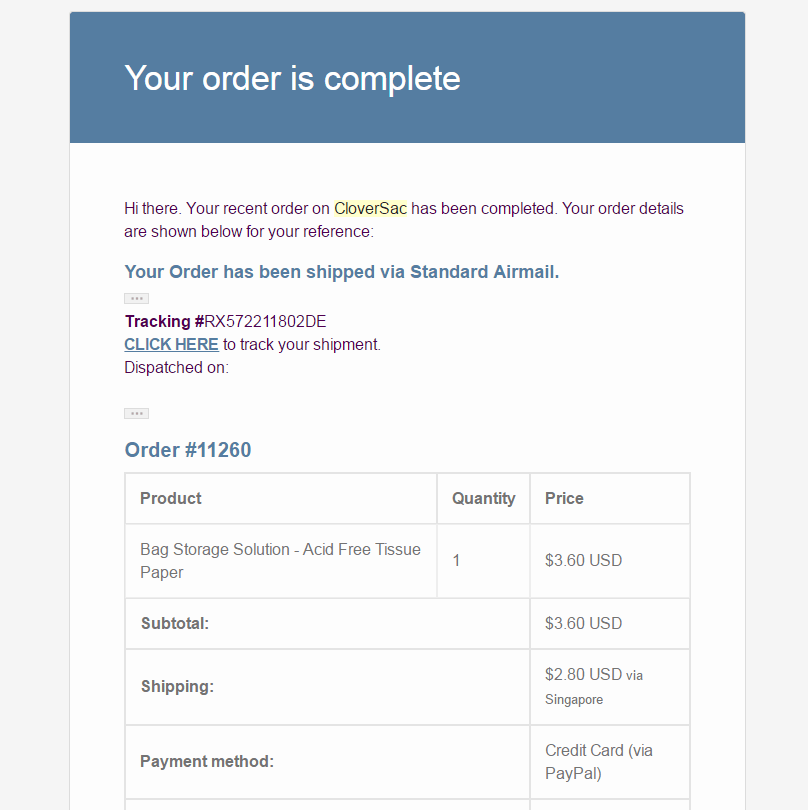This screenshot has height=810, width=808.
Task: Click the 'Your order is complete' banner title
Action: 292,78
